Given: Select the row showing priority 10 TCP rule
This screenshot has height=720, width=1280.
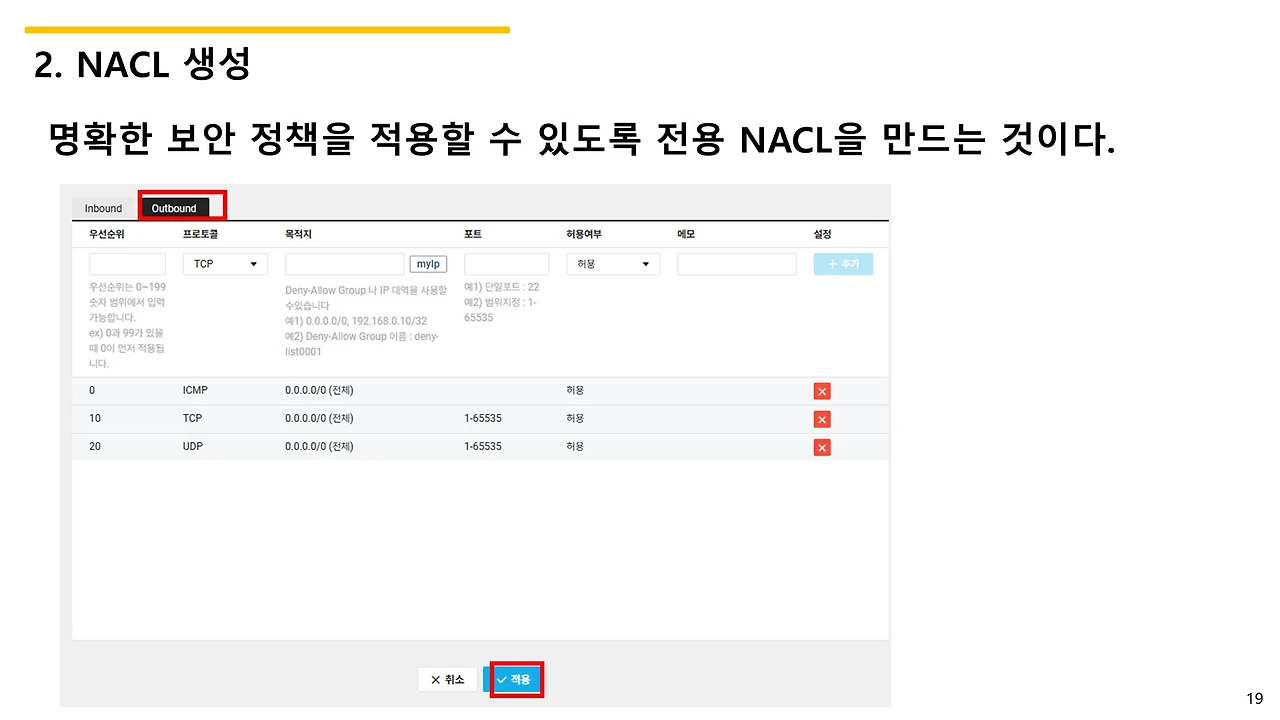Looking at the screenshot, I should click(x=400, y=419).
